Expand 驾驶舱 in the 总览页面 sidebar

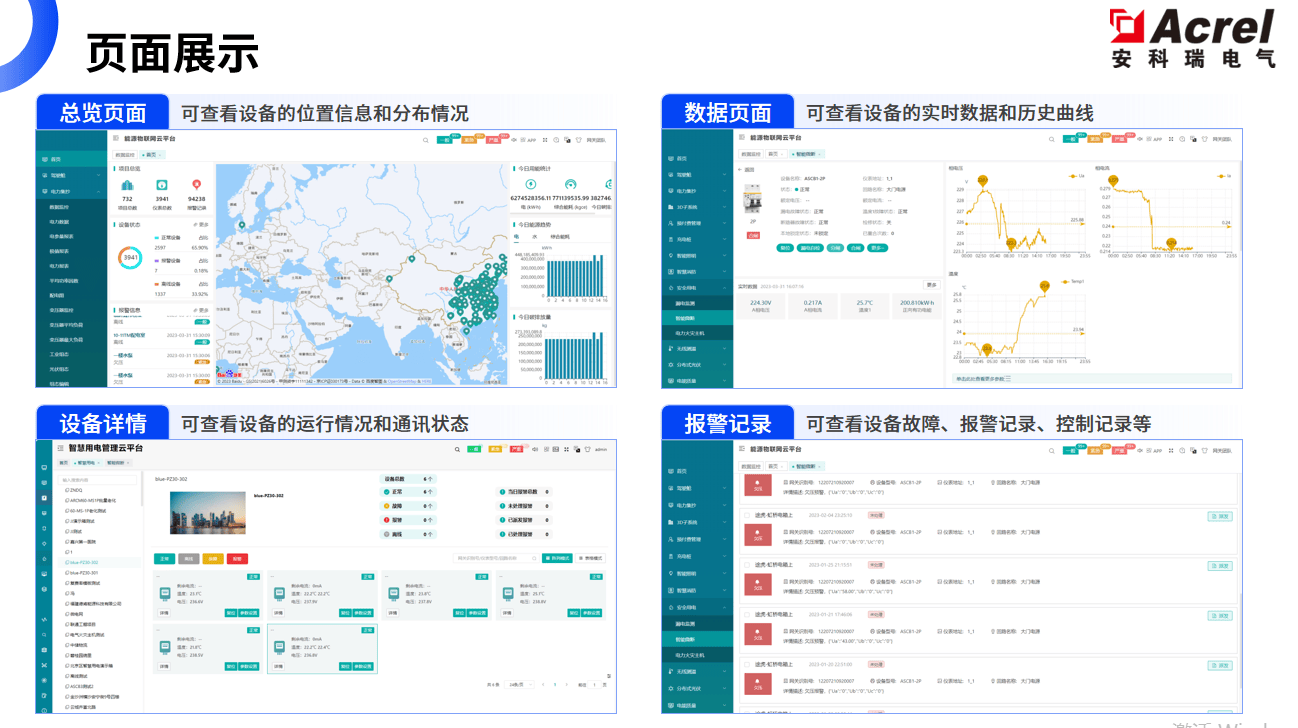tap(71, 175)
